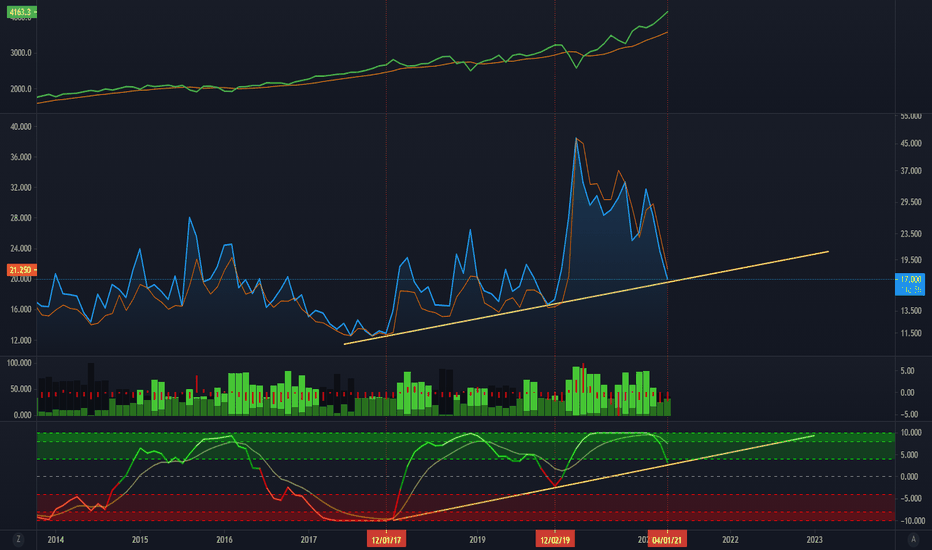
Task: Click the 16.000 left scale label
Action: click(x=21, y=310)
